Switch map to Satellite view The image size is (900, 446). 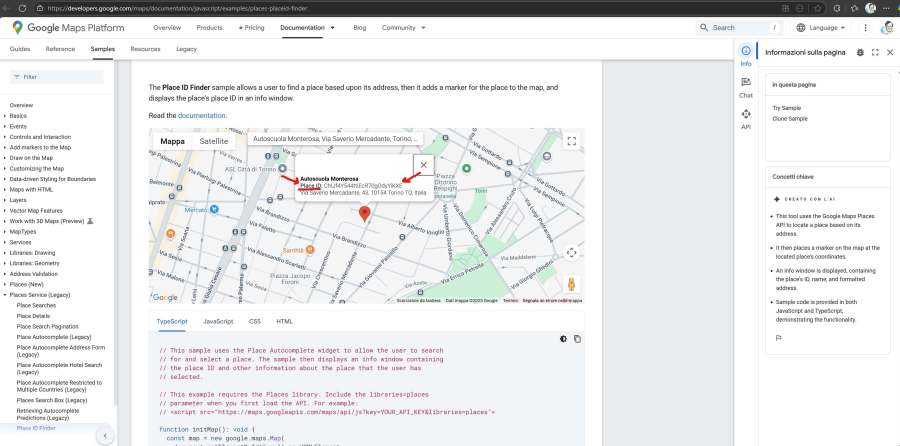point(214,142)
